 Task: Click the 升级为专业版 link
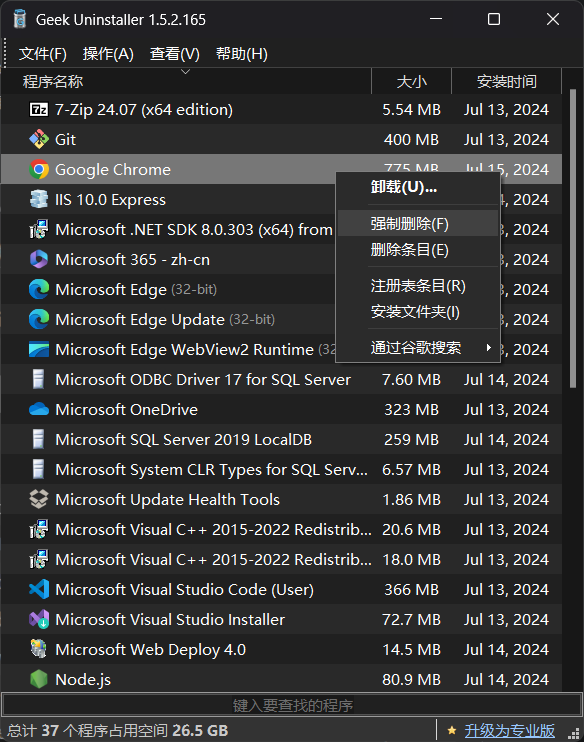pos(509,730)
